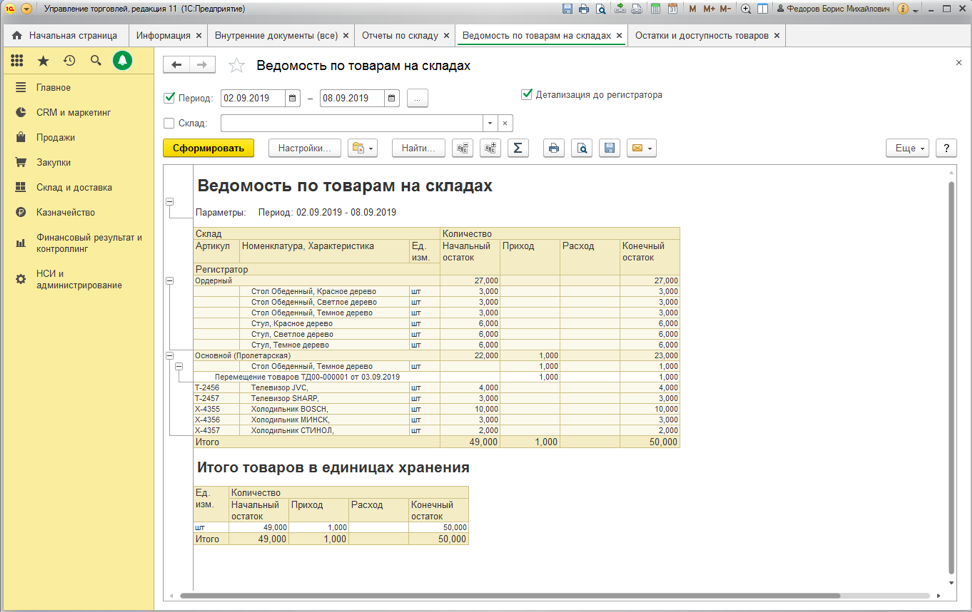Screen dimensions: 972x612
Task: Open Казначейство section
Action: [65, 212]
